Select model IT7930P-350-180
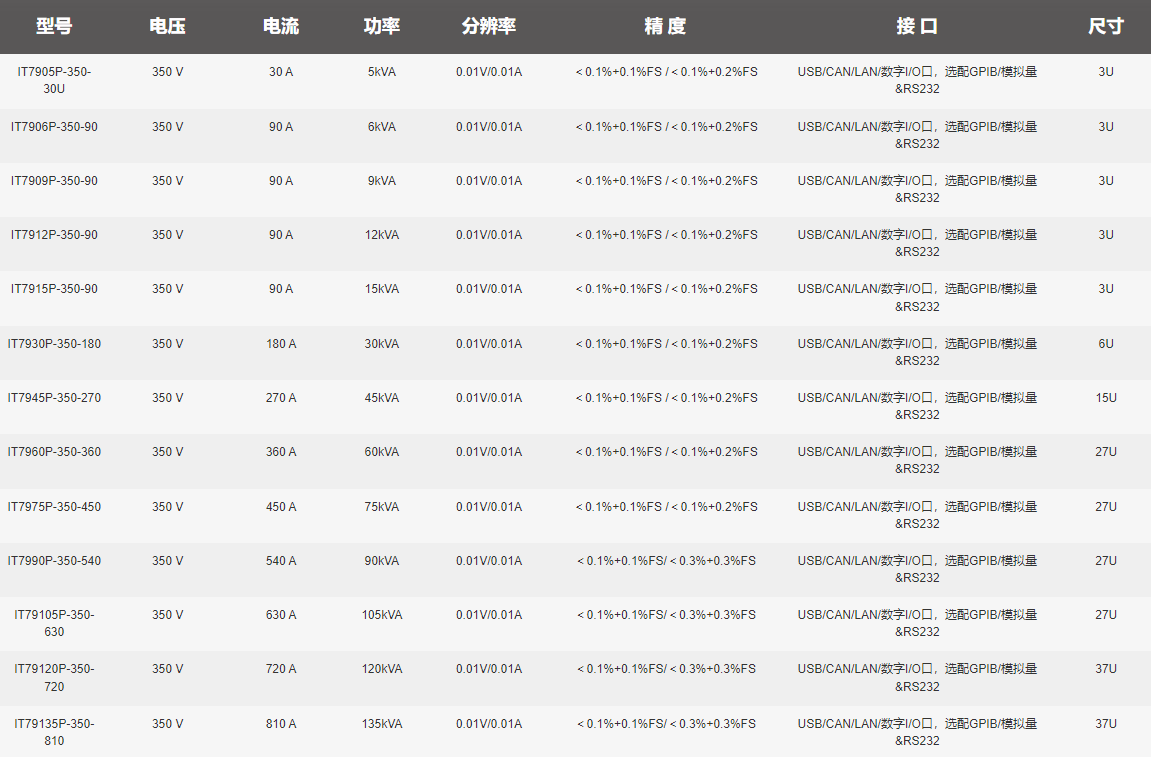Viewport: 1151px width, 757px height. (x=54, y=344)
